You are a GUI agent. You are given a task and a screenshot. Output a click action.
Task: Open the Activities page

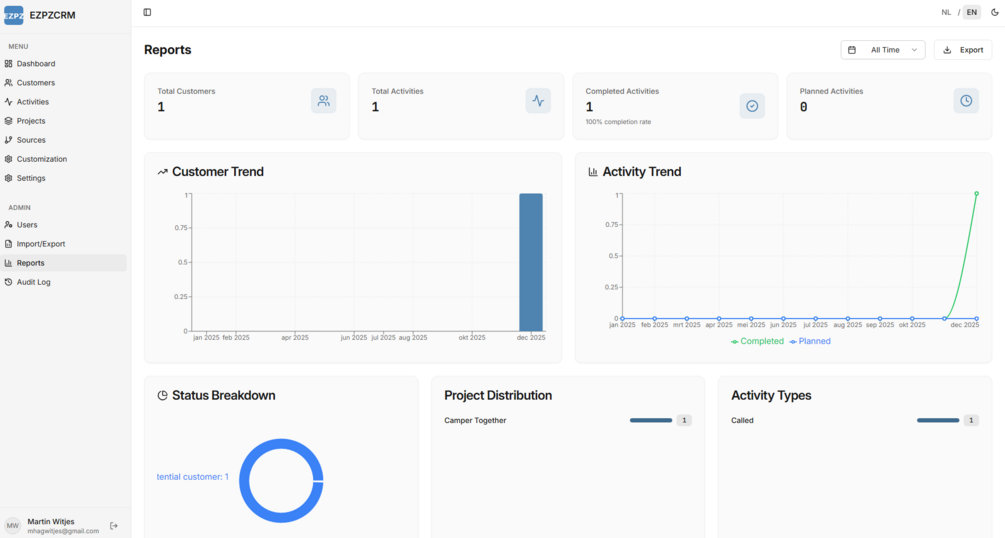point(64,102)
